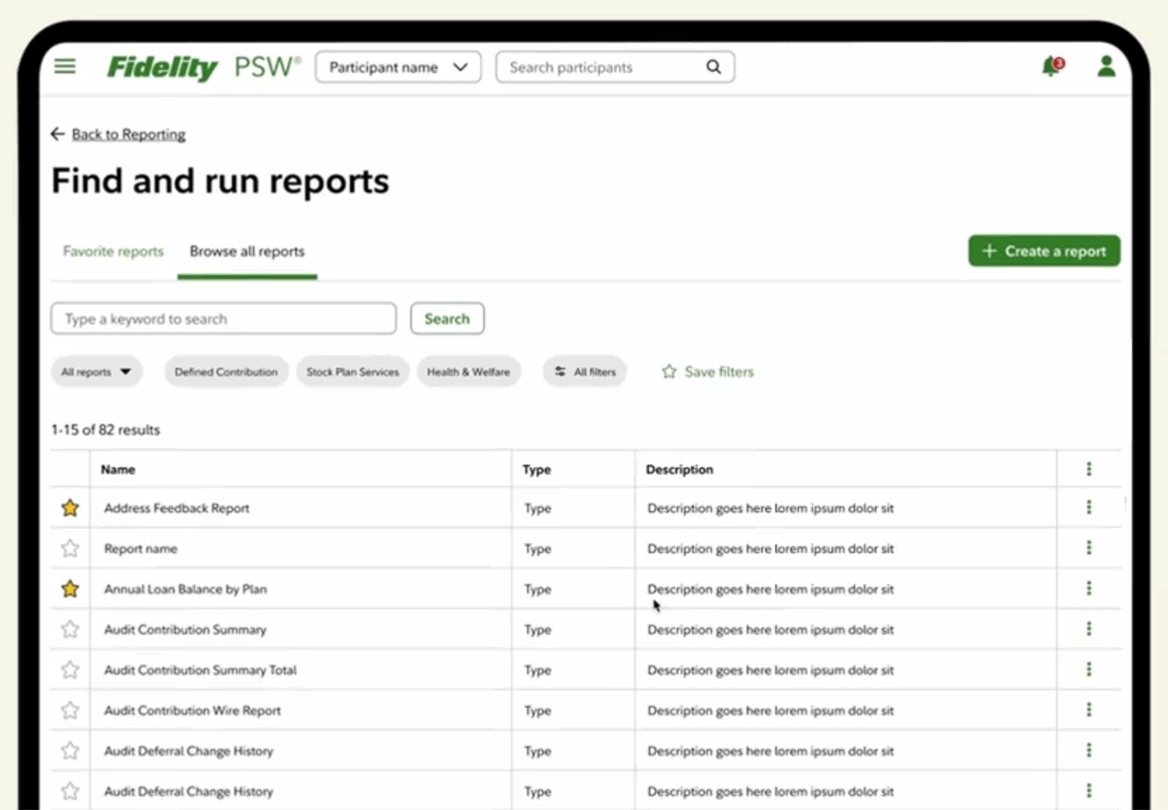Viewport: 1168px width, 810px height.
Task: Open notifications bell with badge
Action: coord(1053,66)
